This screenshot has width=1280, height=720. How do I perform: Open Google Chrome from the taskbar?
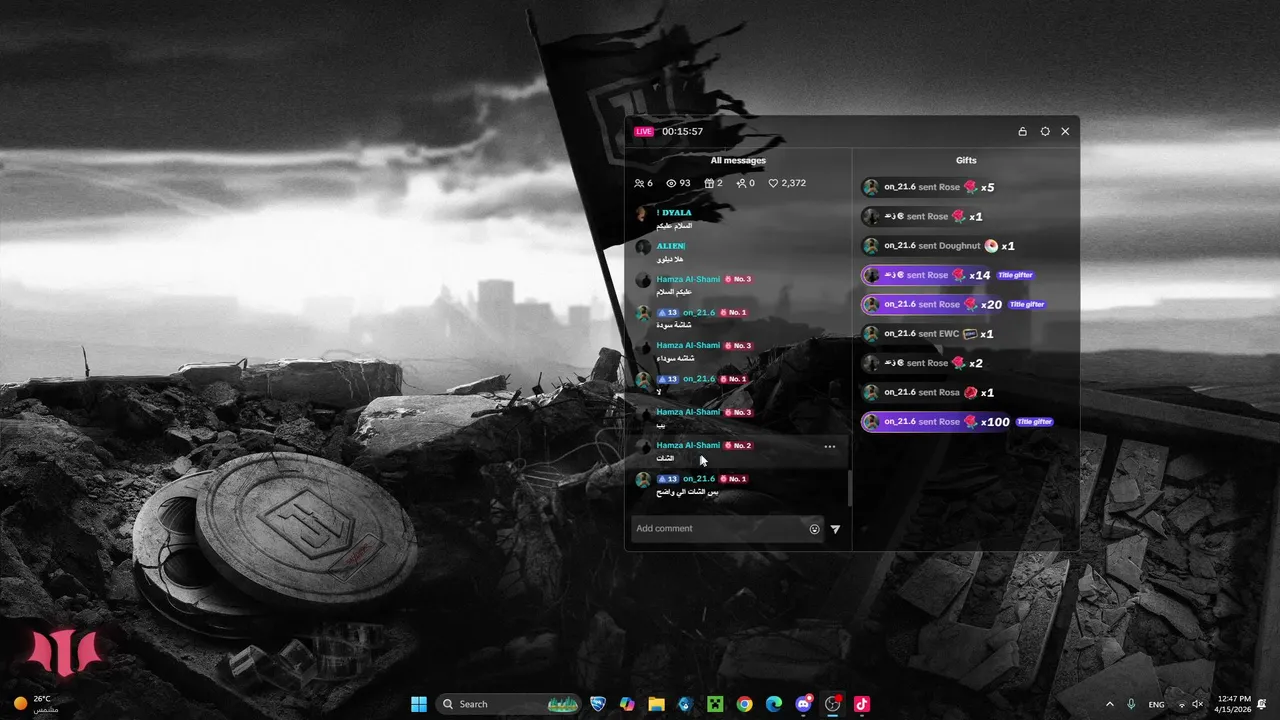click(744, 704)
